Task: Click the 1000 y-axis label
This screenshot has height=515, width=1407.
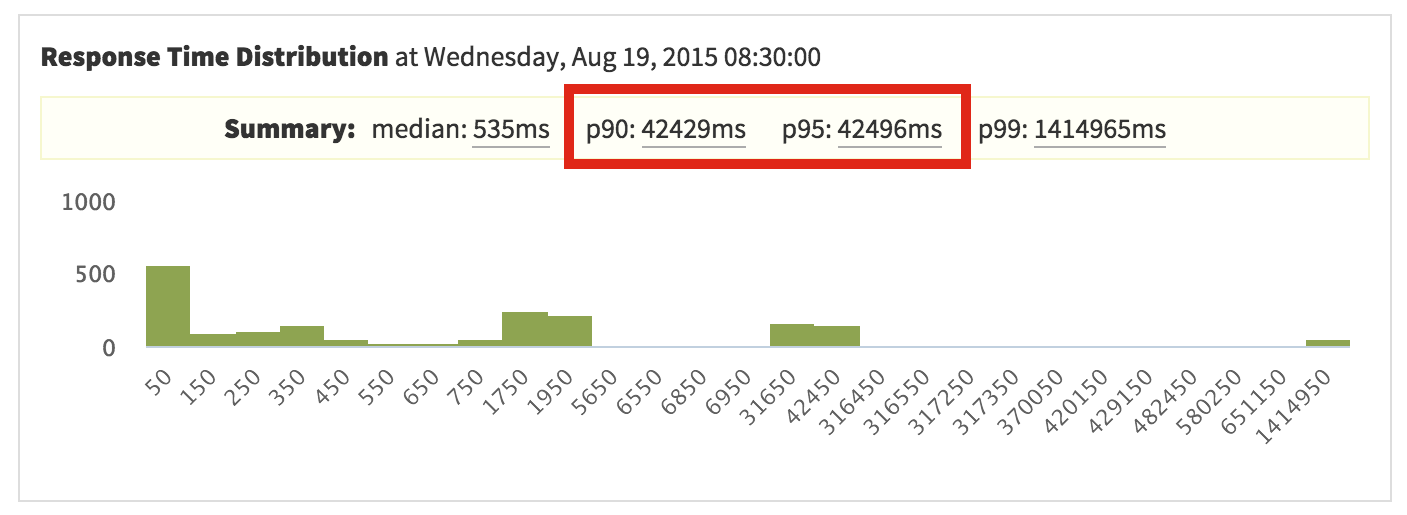Action: [x=89, y=202]
